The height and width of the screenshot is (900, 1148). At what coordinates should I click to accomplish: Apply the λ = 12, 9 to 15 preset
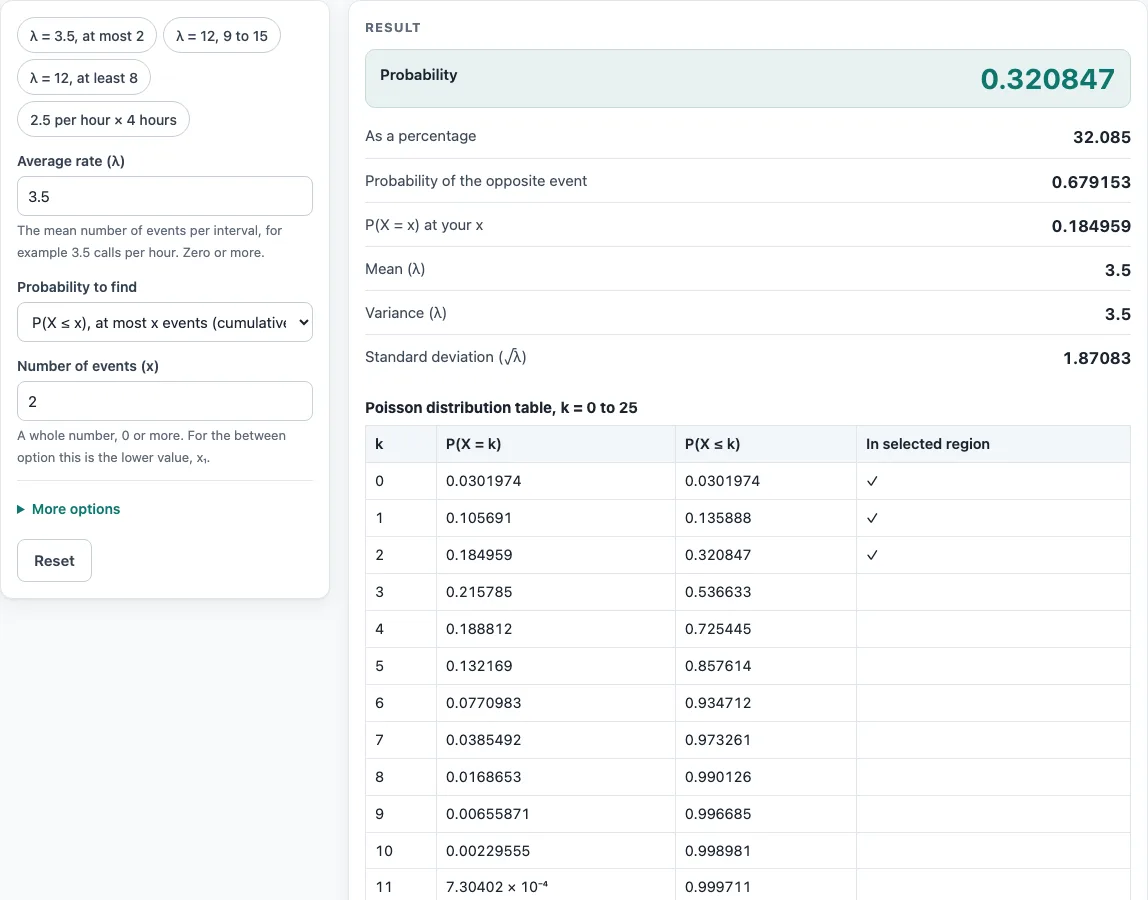pos(222,36)
